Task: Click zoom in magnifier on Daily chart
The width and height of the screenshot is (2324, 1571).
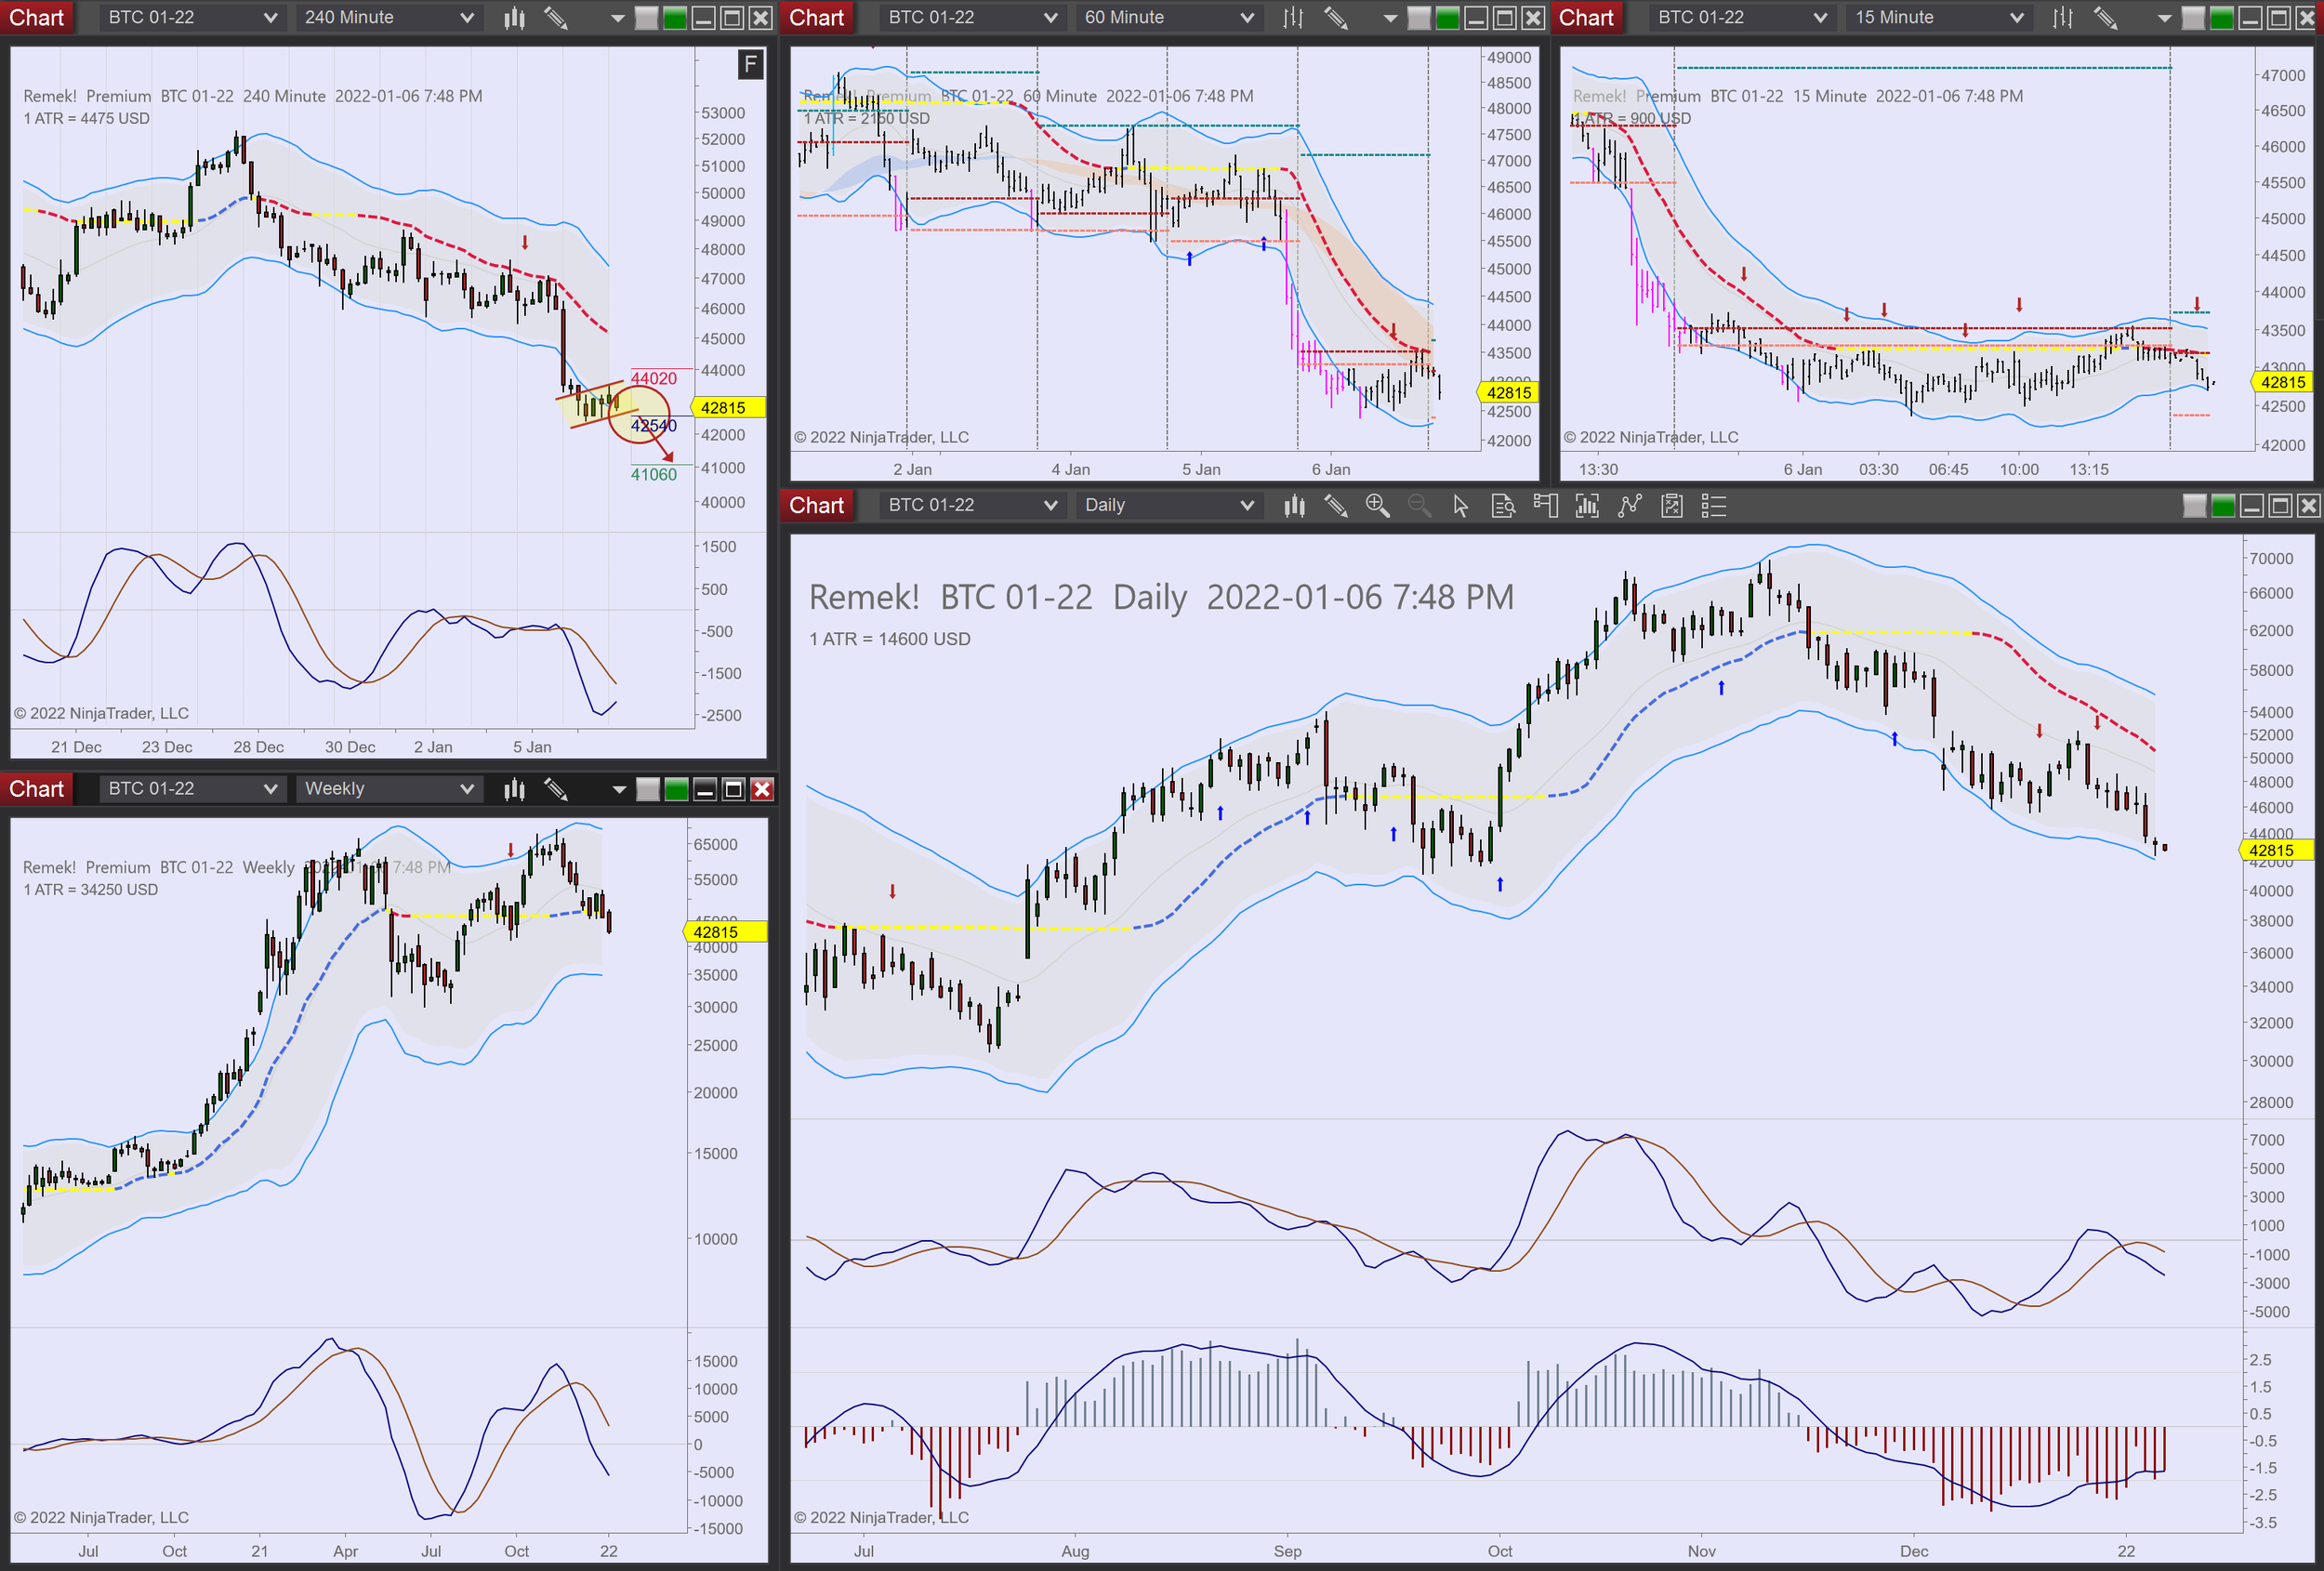Action: (1377, 506)
